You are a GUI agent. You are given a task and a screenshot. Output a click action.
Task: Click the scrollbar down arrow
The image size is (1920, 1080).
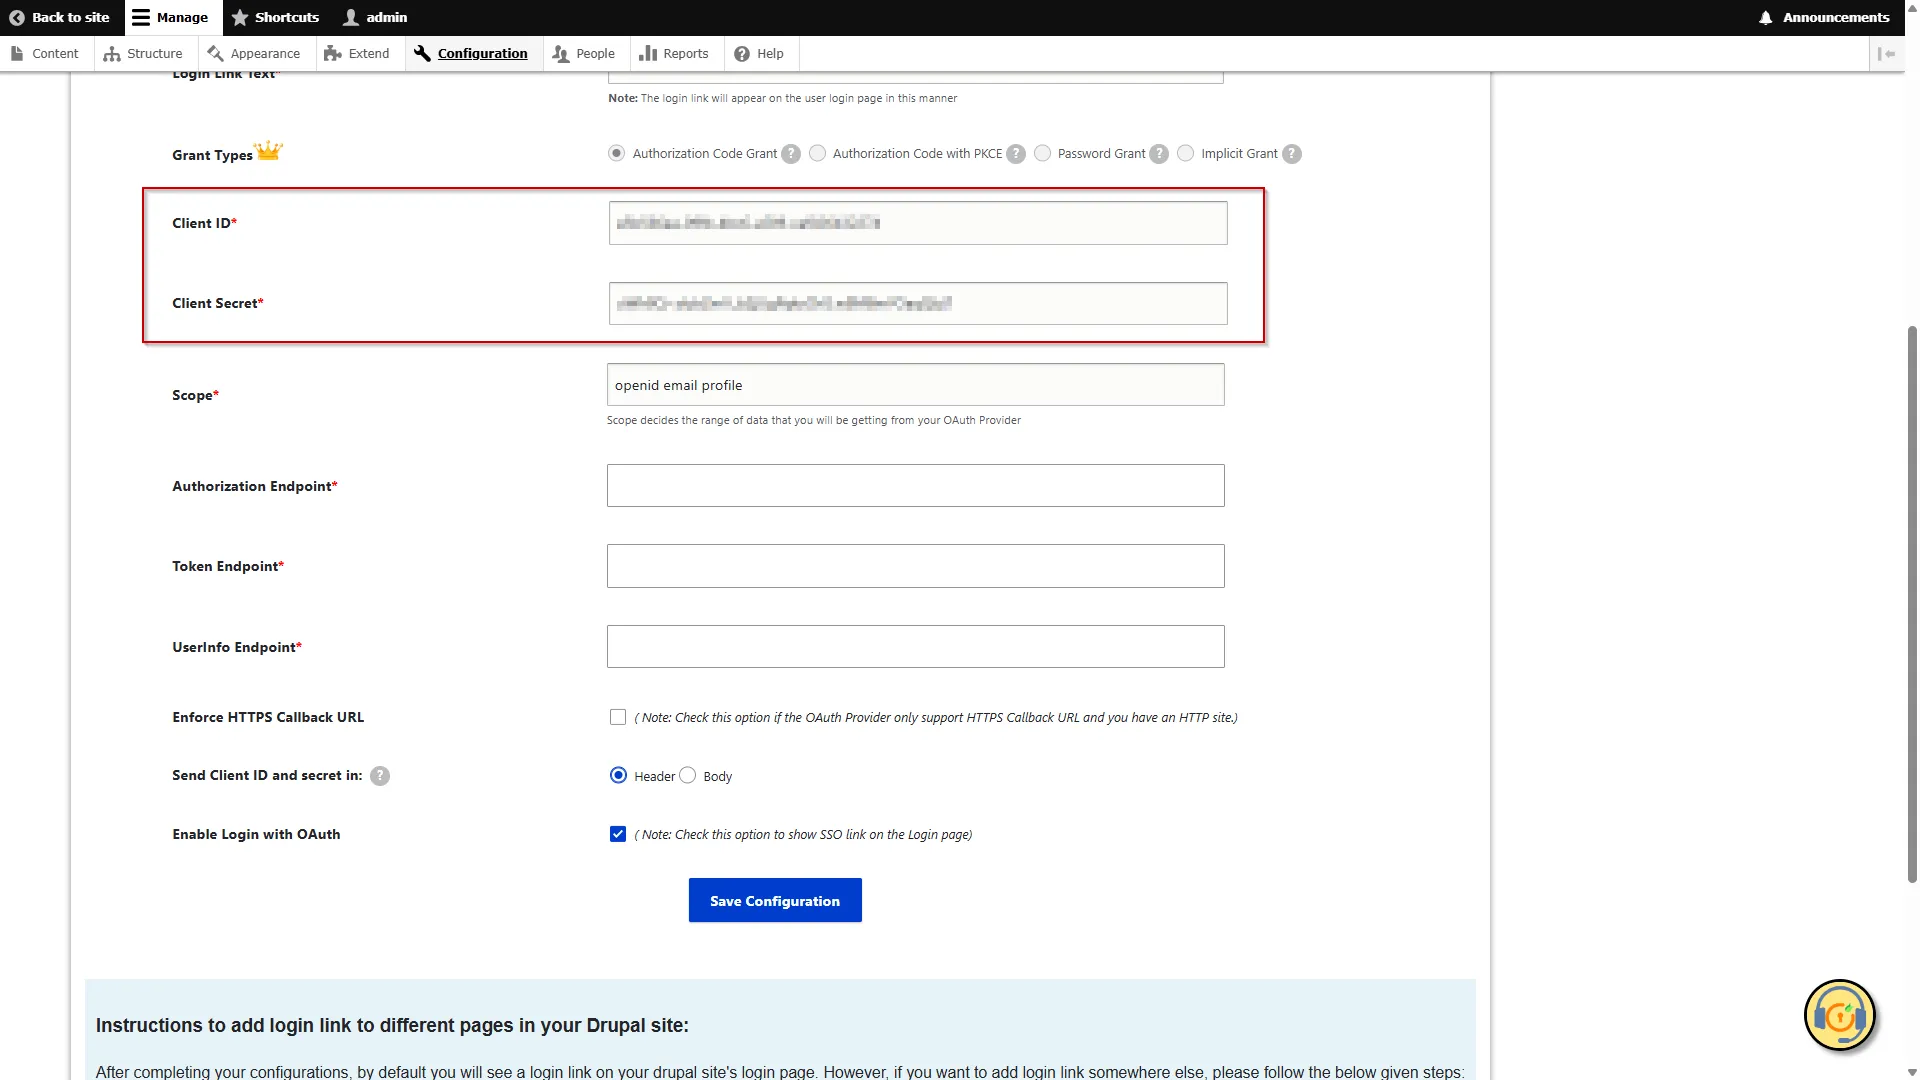pyautogui.click(x=1912, y=1072)
